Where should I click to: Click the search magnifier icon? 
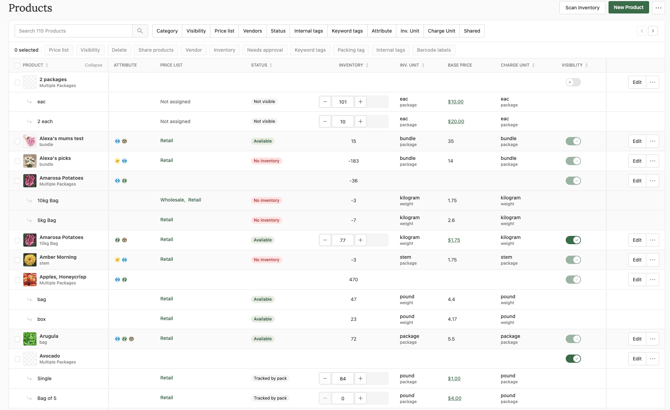tap(140, 31)
